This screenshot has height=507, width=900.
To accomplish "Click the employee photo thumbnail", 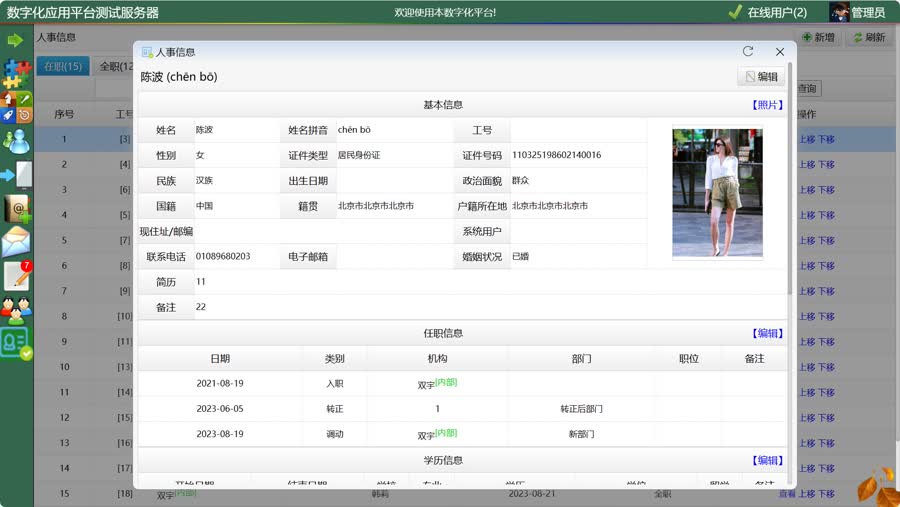I will pyautogui.click(x=717, y=192).
